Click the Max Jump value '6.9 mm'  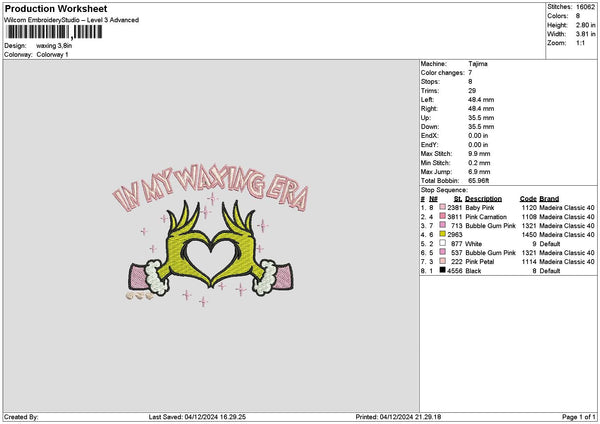479,171
